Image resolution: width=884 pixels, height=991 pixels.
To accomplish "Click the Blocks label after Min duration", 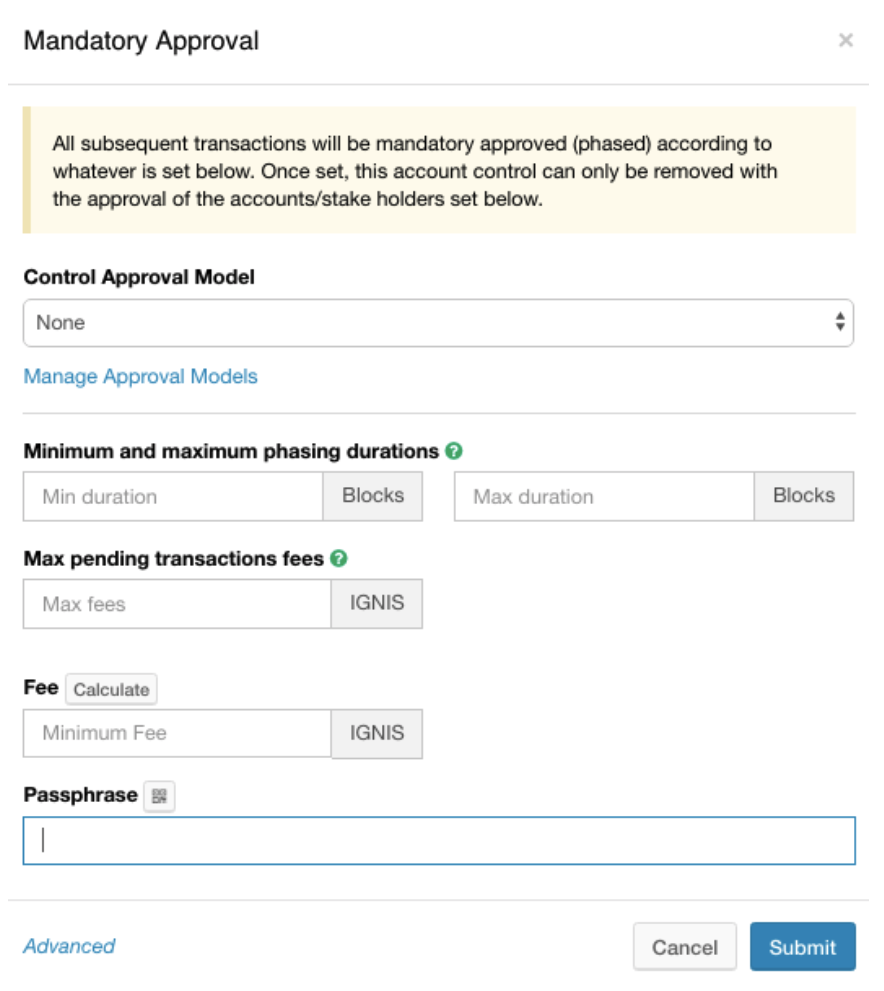I will click(373, 496).
